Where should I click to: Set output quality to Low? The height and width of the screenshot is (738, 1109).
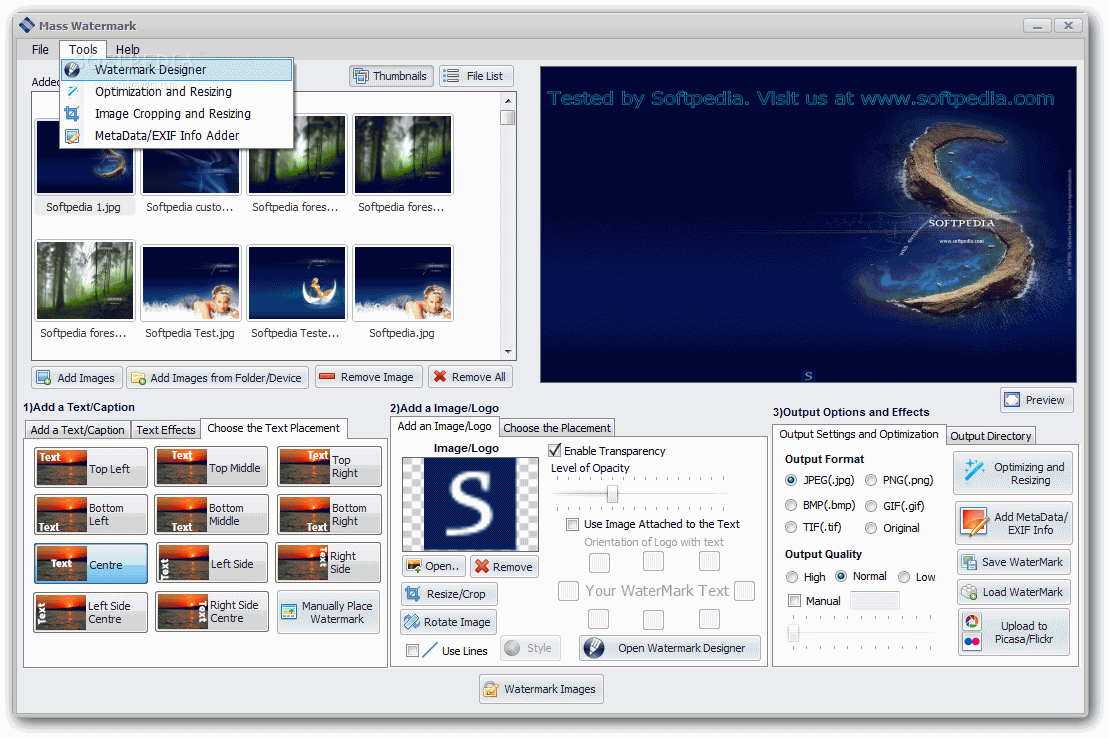pos(904,577)
